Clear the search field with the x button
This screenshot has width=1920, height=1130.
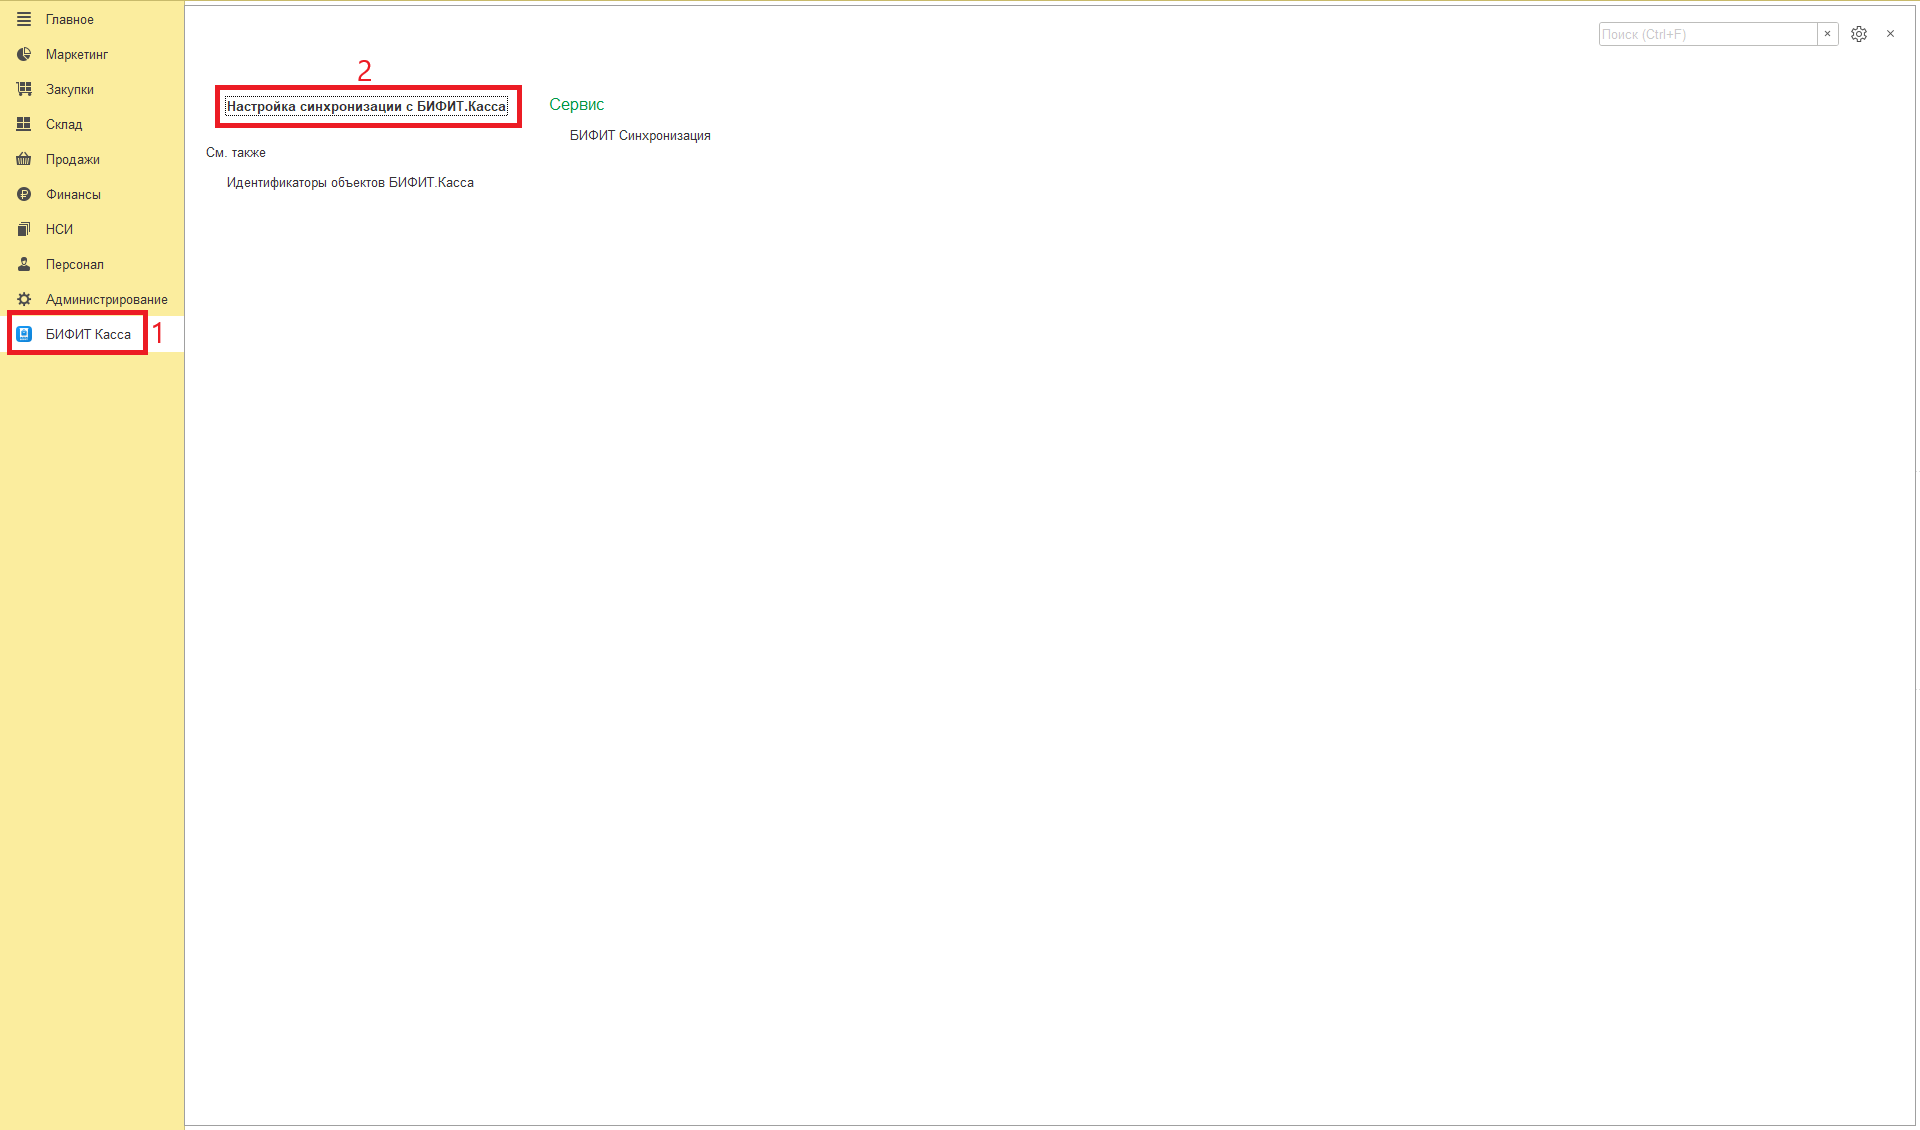coord(1828,34)
